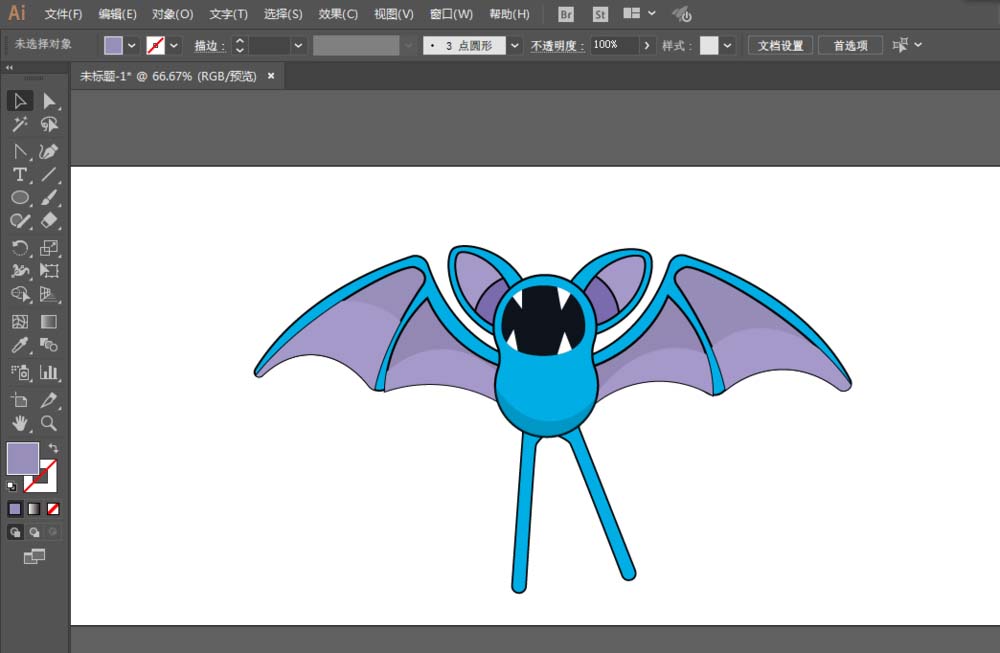Activate the Hand tool
This screenshot has height=653, width=1000.
coord(20,423)
